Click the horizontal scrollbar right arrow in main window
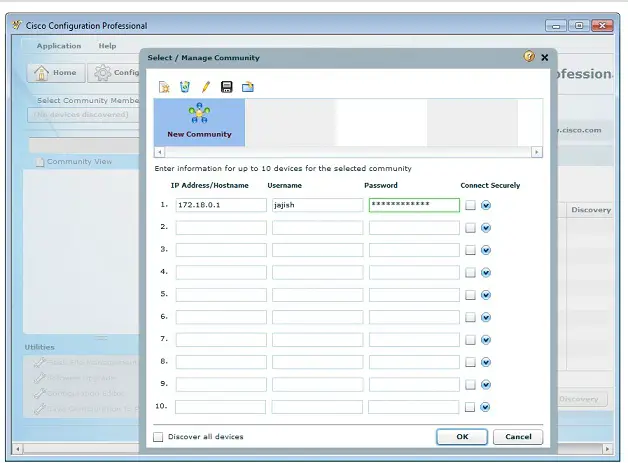 (608, 449)
